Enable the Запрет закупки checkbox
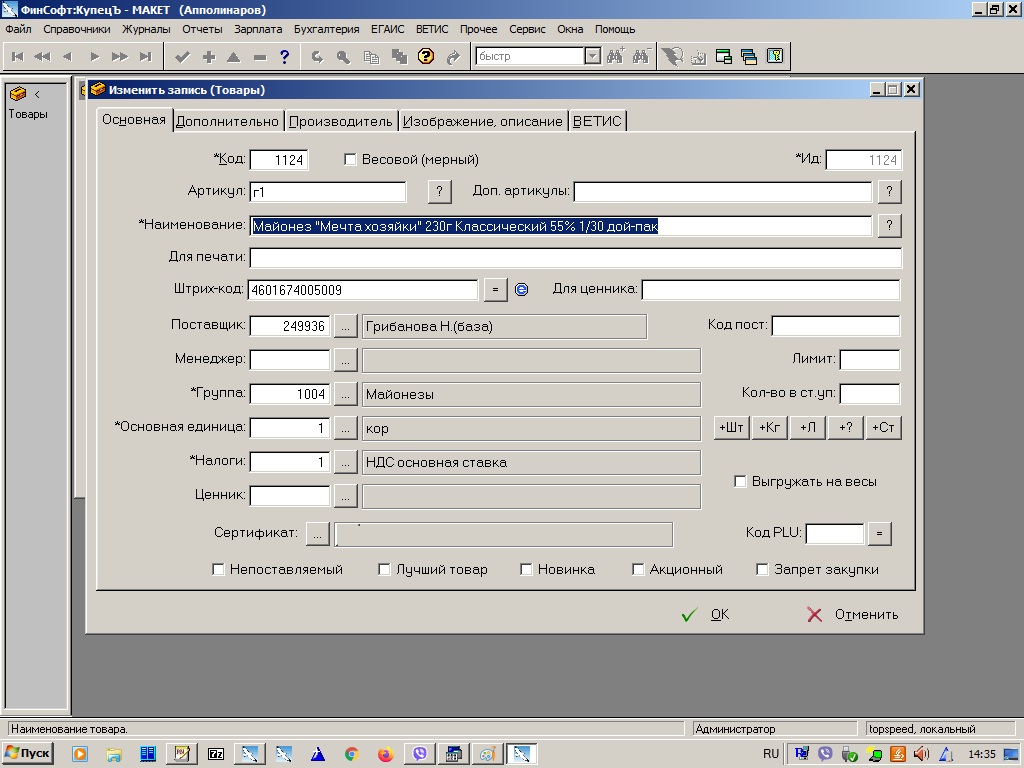1024x768 pixels. pyautogui.click(x=762, y=569)
